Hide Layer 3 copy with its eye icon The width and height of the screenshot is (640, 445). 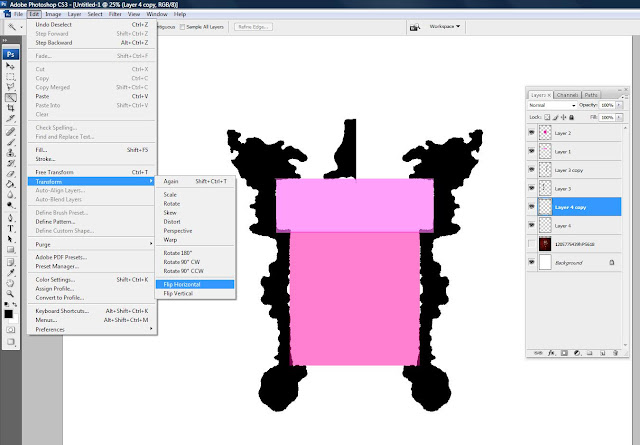point(531,169)
